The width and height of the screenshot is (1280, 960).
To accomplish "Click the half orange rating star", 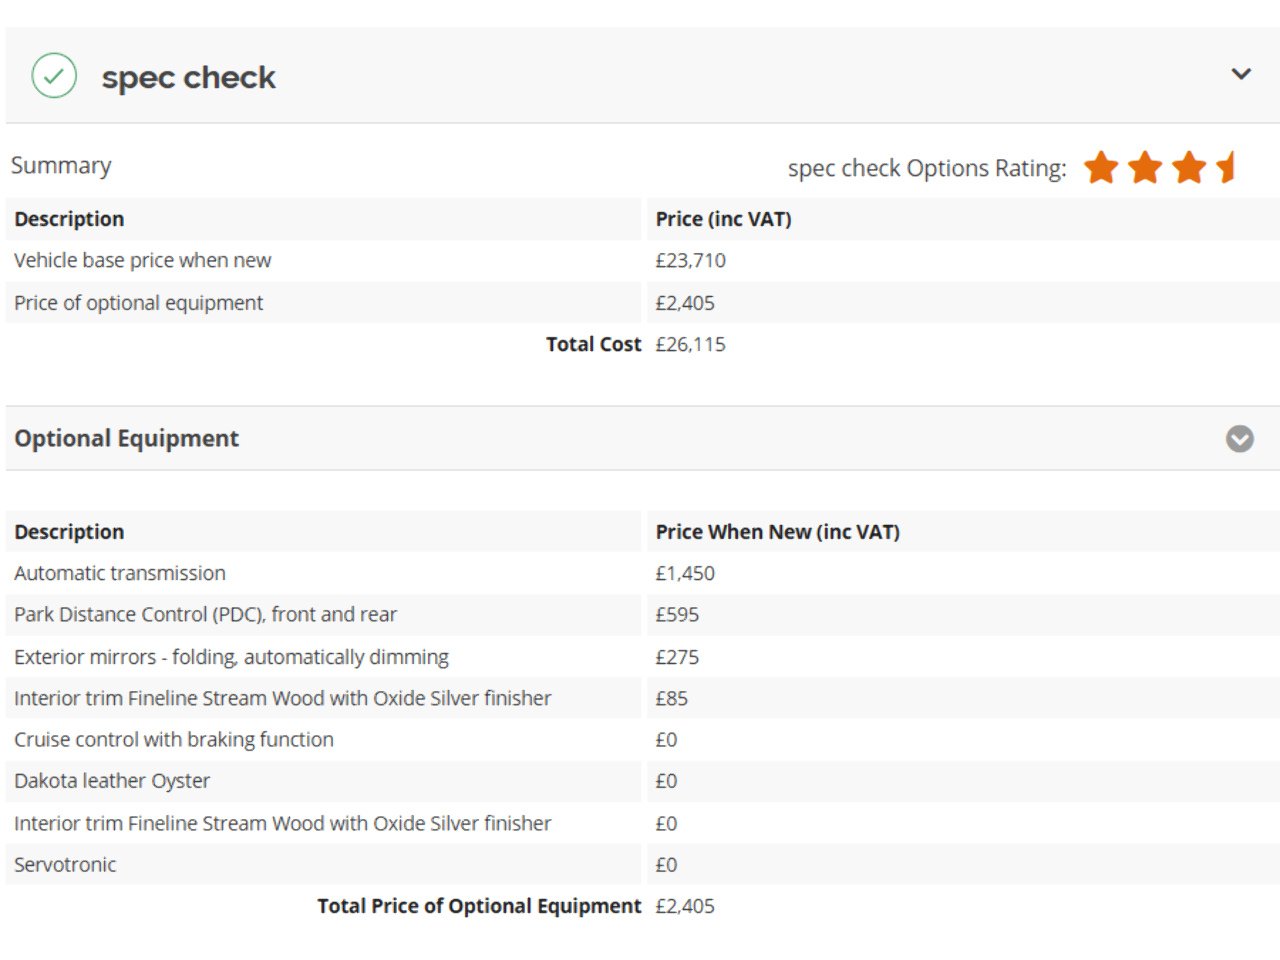I will coord(1227,167).
